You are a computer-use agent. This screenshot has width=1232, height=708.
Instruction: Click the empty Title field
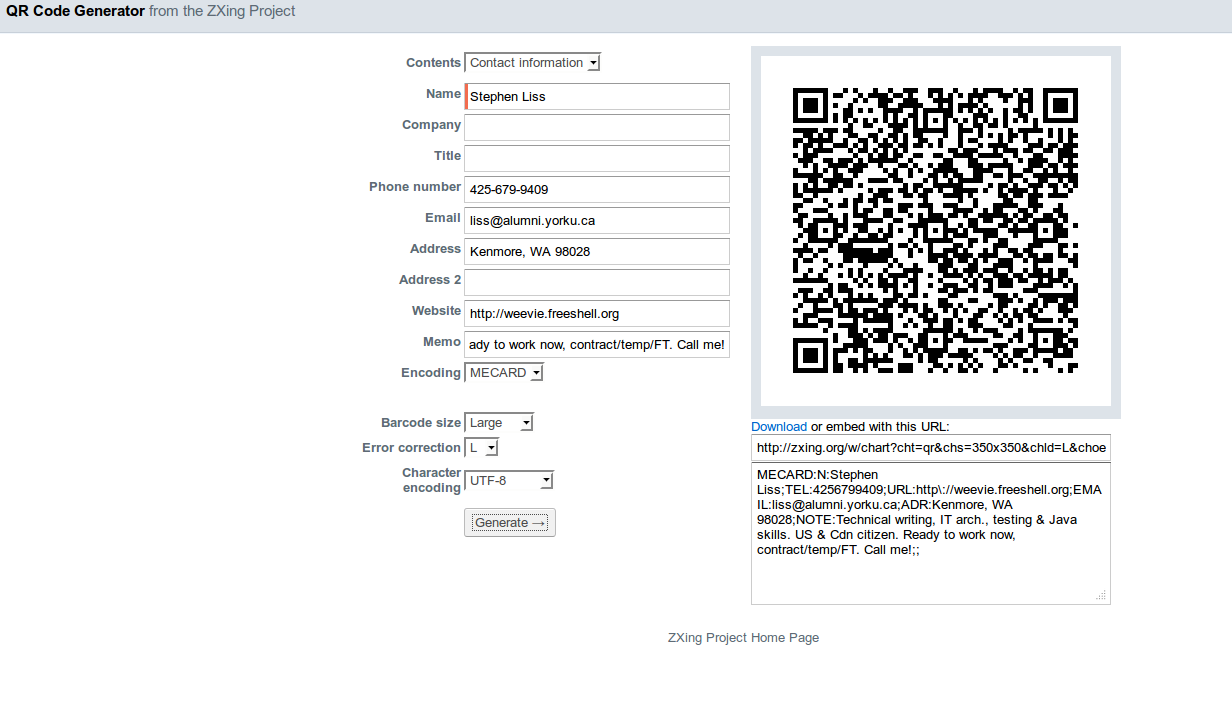[596, 158]
